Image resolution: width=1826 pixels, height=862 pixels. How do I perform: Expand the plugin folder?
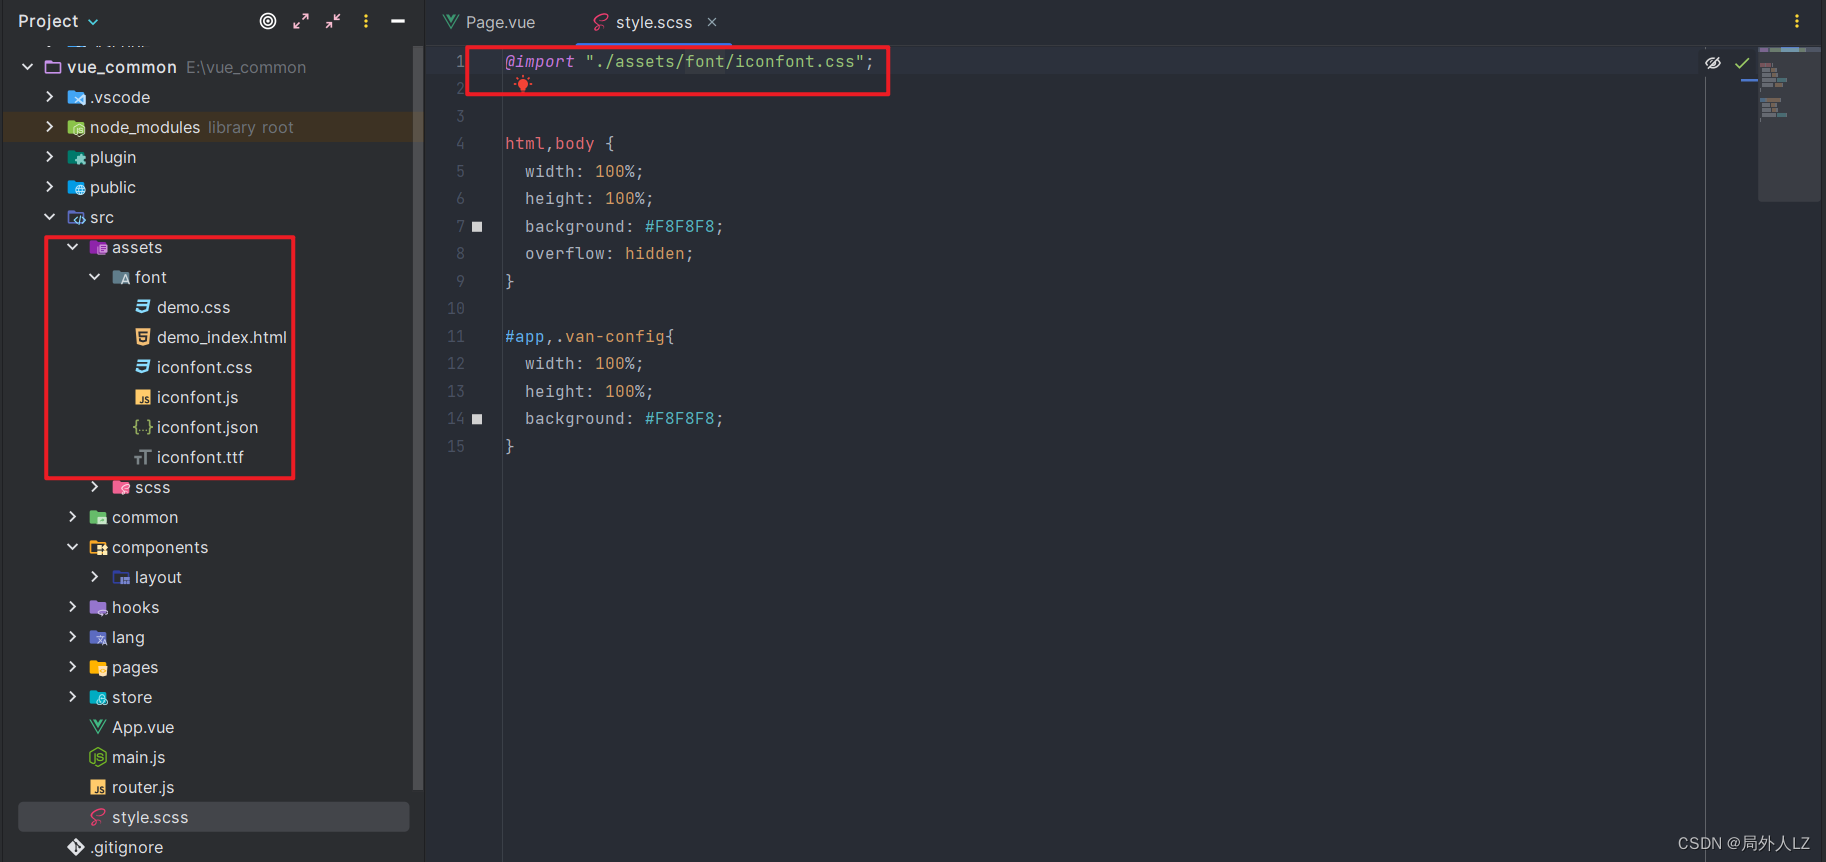pos(50,157)
